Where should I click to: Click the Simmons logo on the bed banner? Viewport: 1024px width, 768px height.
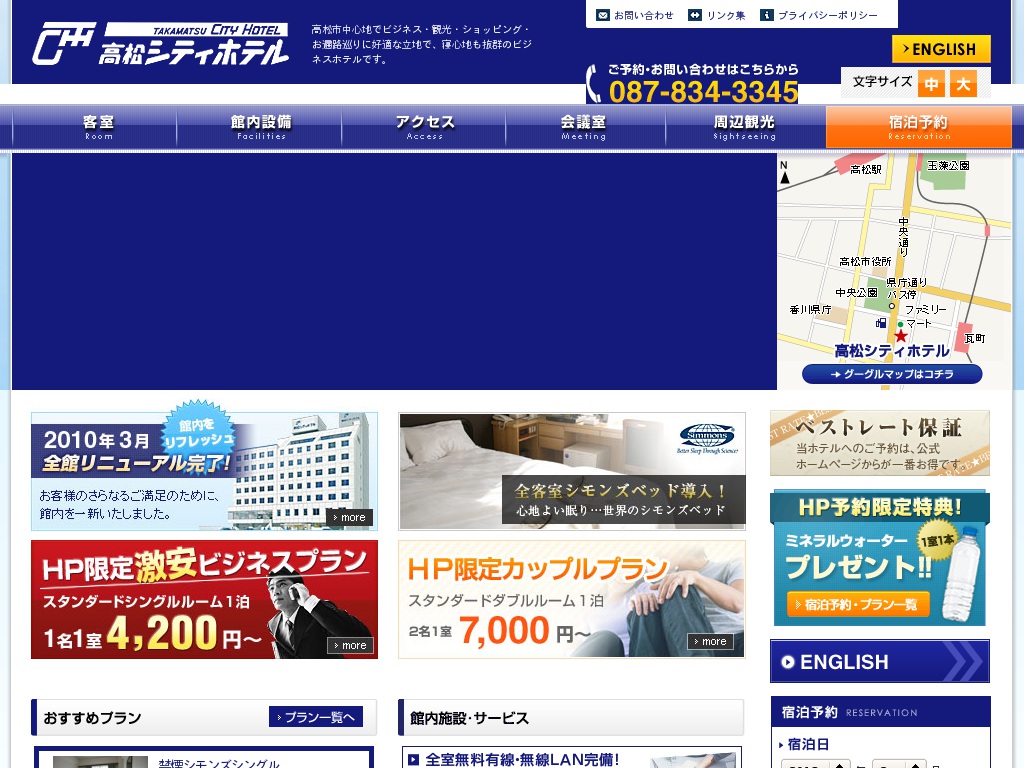pos(707,437)
